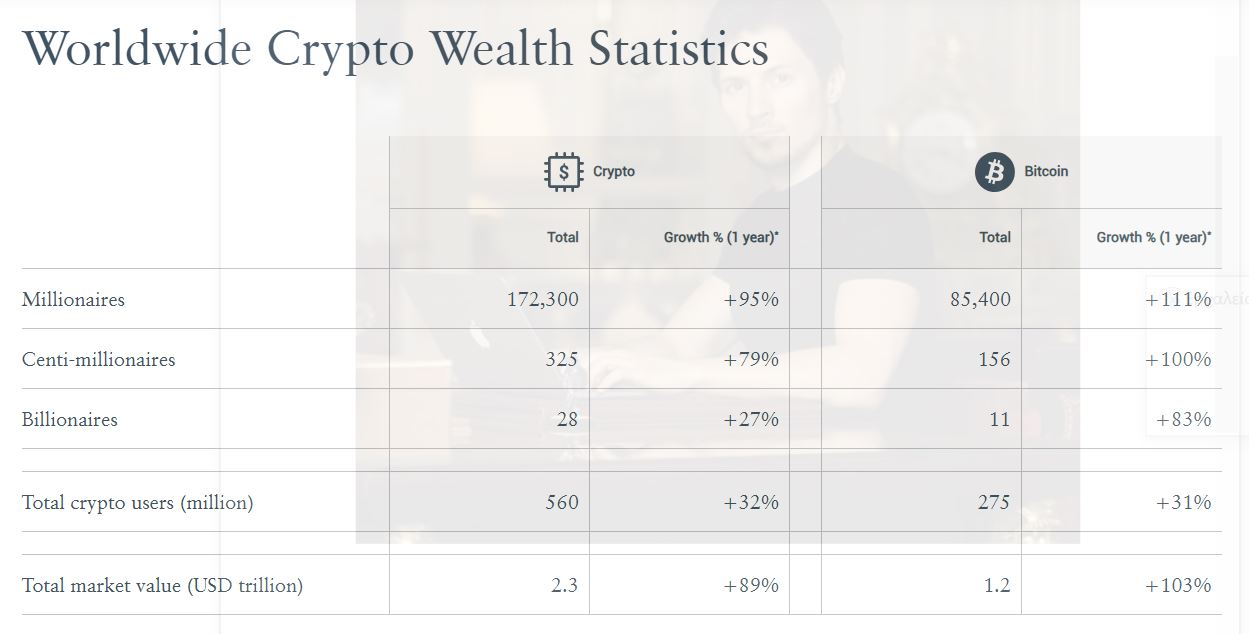
Task: Select the Bitcoin column header label
Action: (x=1046, y=172)
